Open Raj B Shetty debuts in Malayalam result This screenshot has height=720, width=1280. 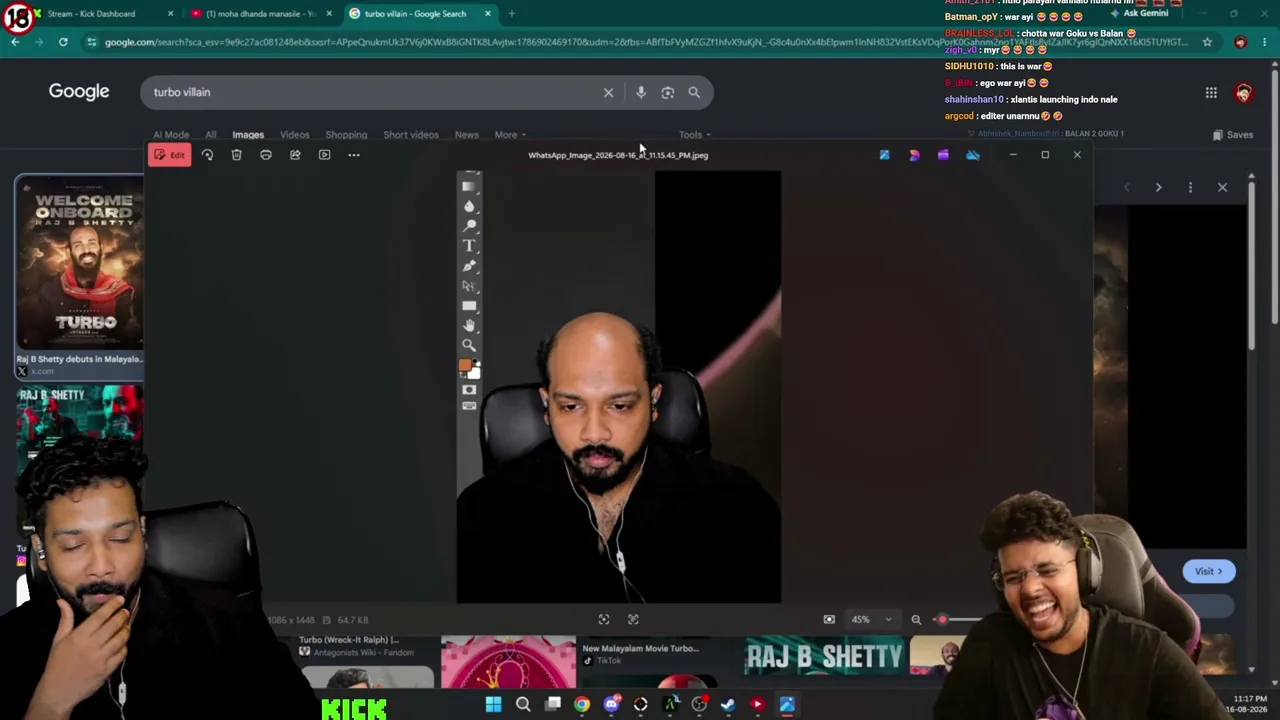(79, 359)
